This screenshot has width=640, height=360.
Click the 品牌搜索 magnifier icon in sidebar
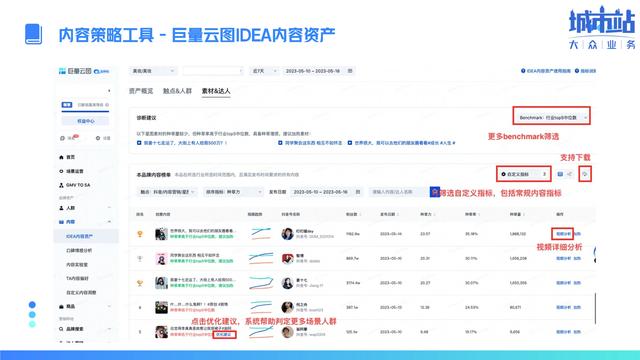coord(61,329)
